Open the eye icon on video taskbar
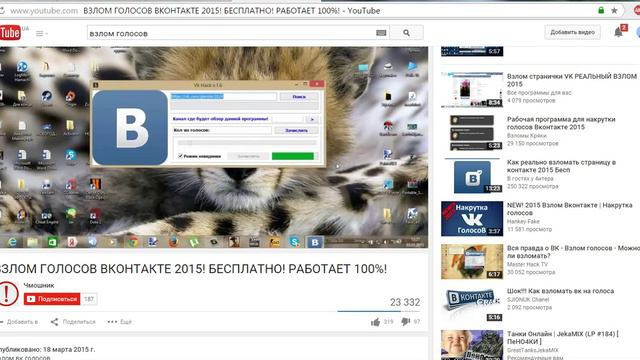Screen dimensions: 640x360 [x=214, y=242]
